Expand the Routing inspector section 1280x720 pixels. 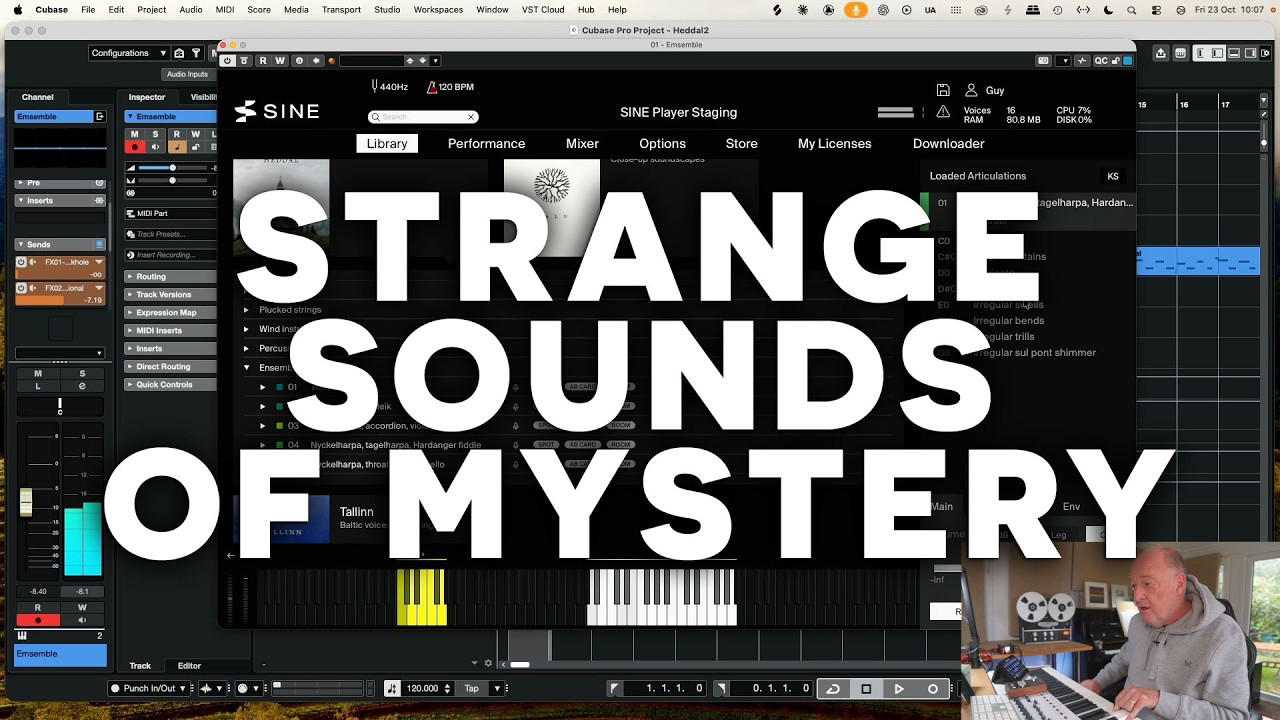(170, 277)
